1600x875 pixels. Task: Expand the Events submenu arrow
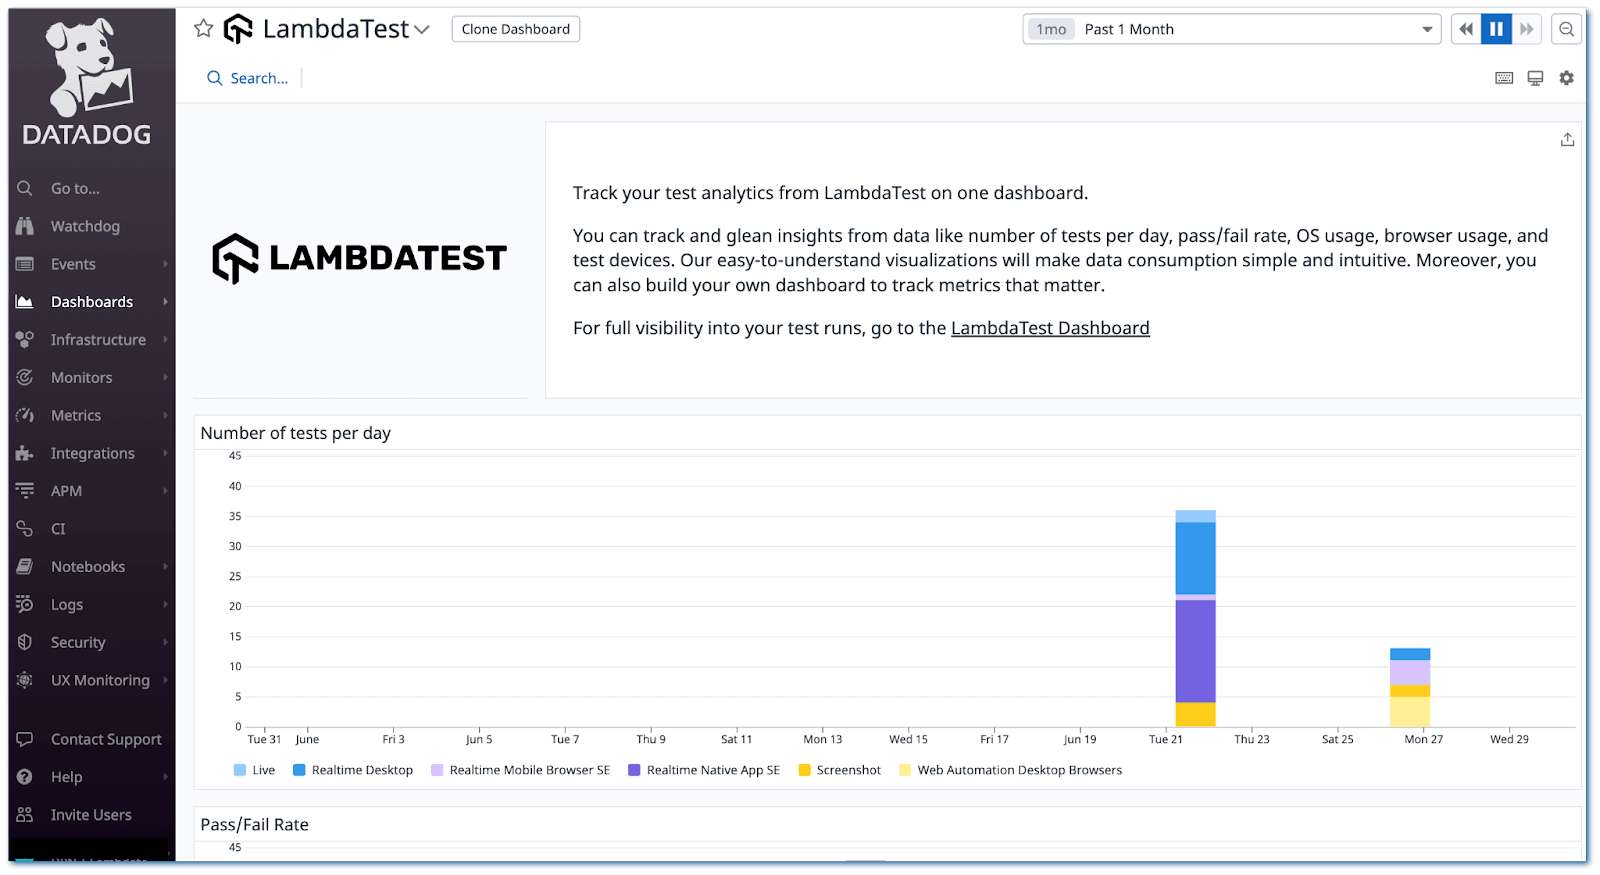pos(165,264)
